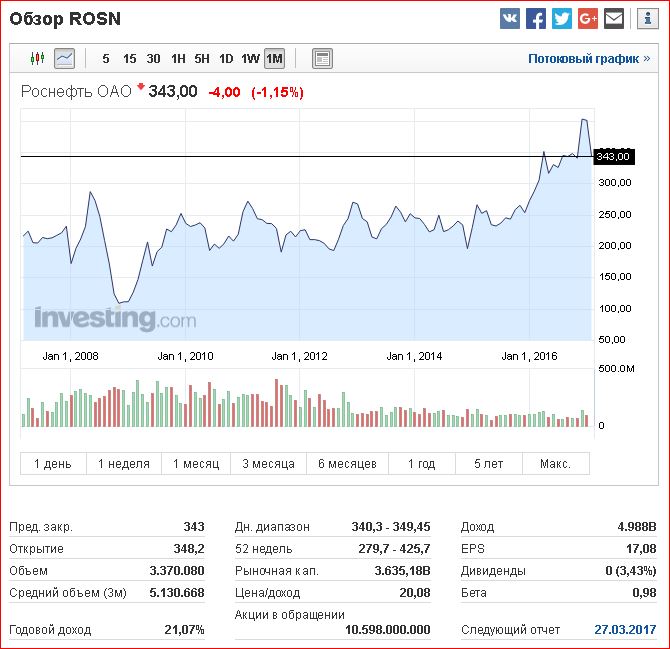Select the 1M interval button
This screenshot has width=670, height=649.
click(275, 59)
